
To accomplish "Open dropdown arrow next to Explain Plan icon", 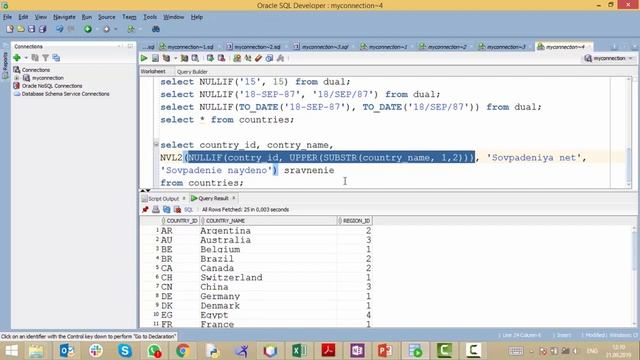I will (175, 58).
